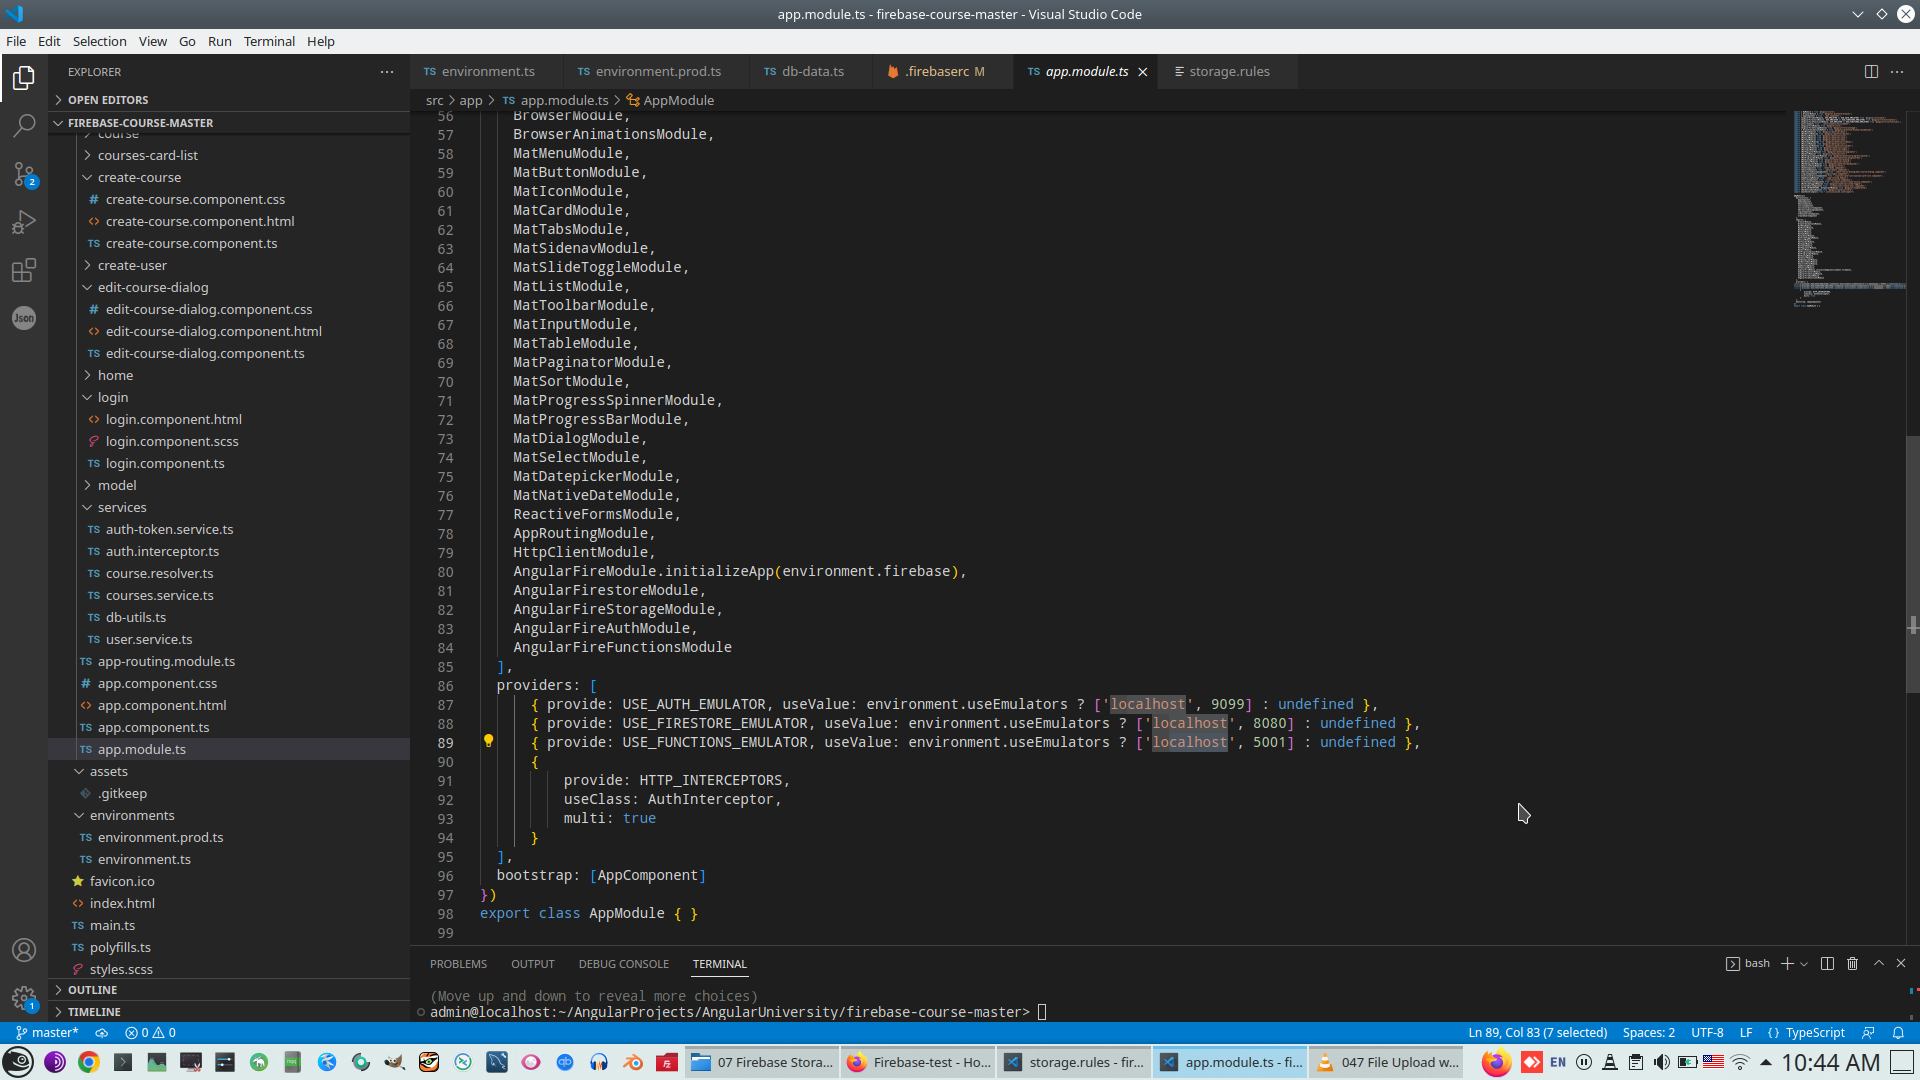Expand the OUTLINE section
This screenshot has height=1080, width=1920.
click(93, 989)
